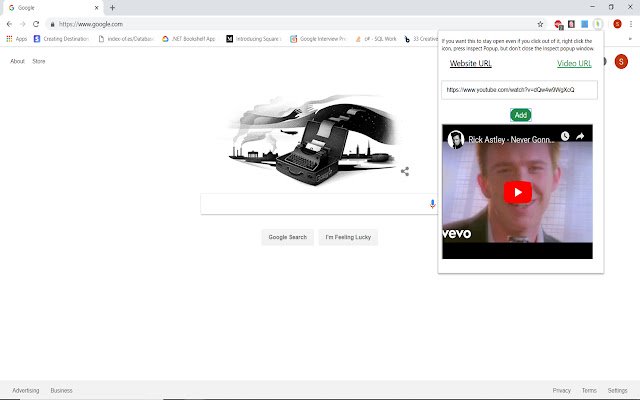
Task: Switch to Video URL tab in popup
Action: point(574,63)
